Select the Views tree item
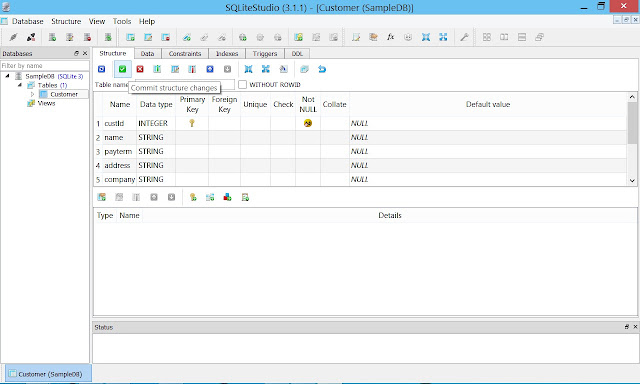Image resolution: width=640 pixels, height=384 pixels. 46,103
